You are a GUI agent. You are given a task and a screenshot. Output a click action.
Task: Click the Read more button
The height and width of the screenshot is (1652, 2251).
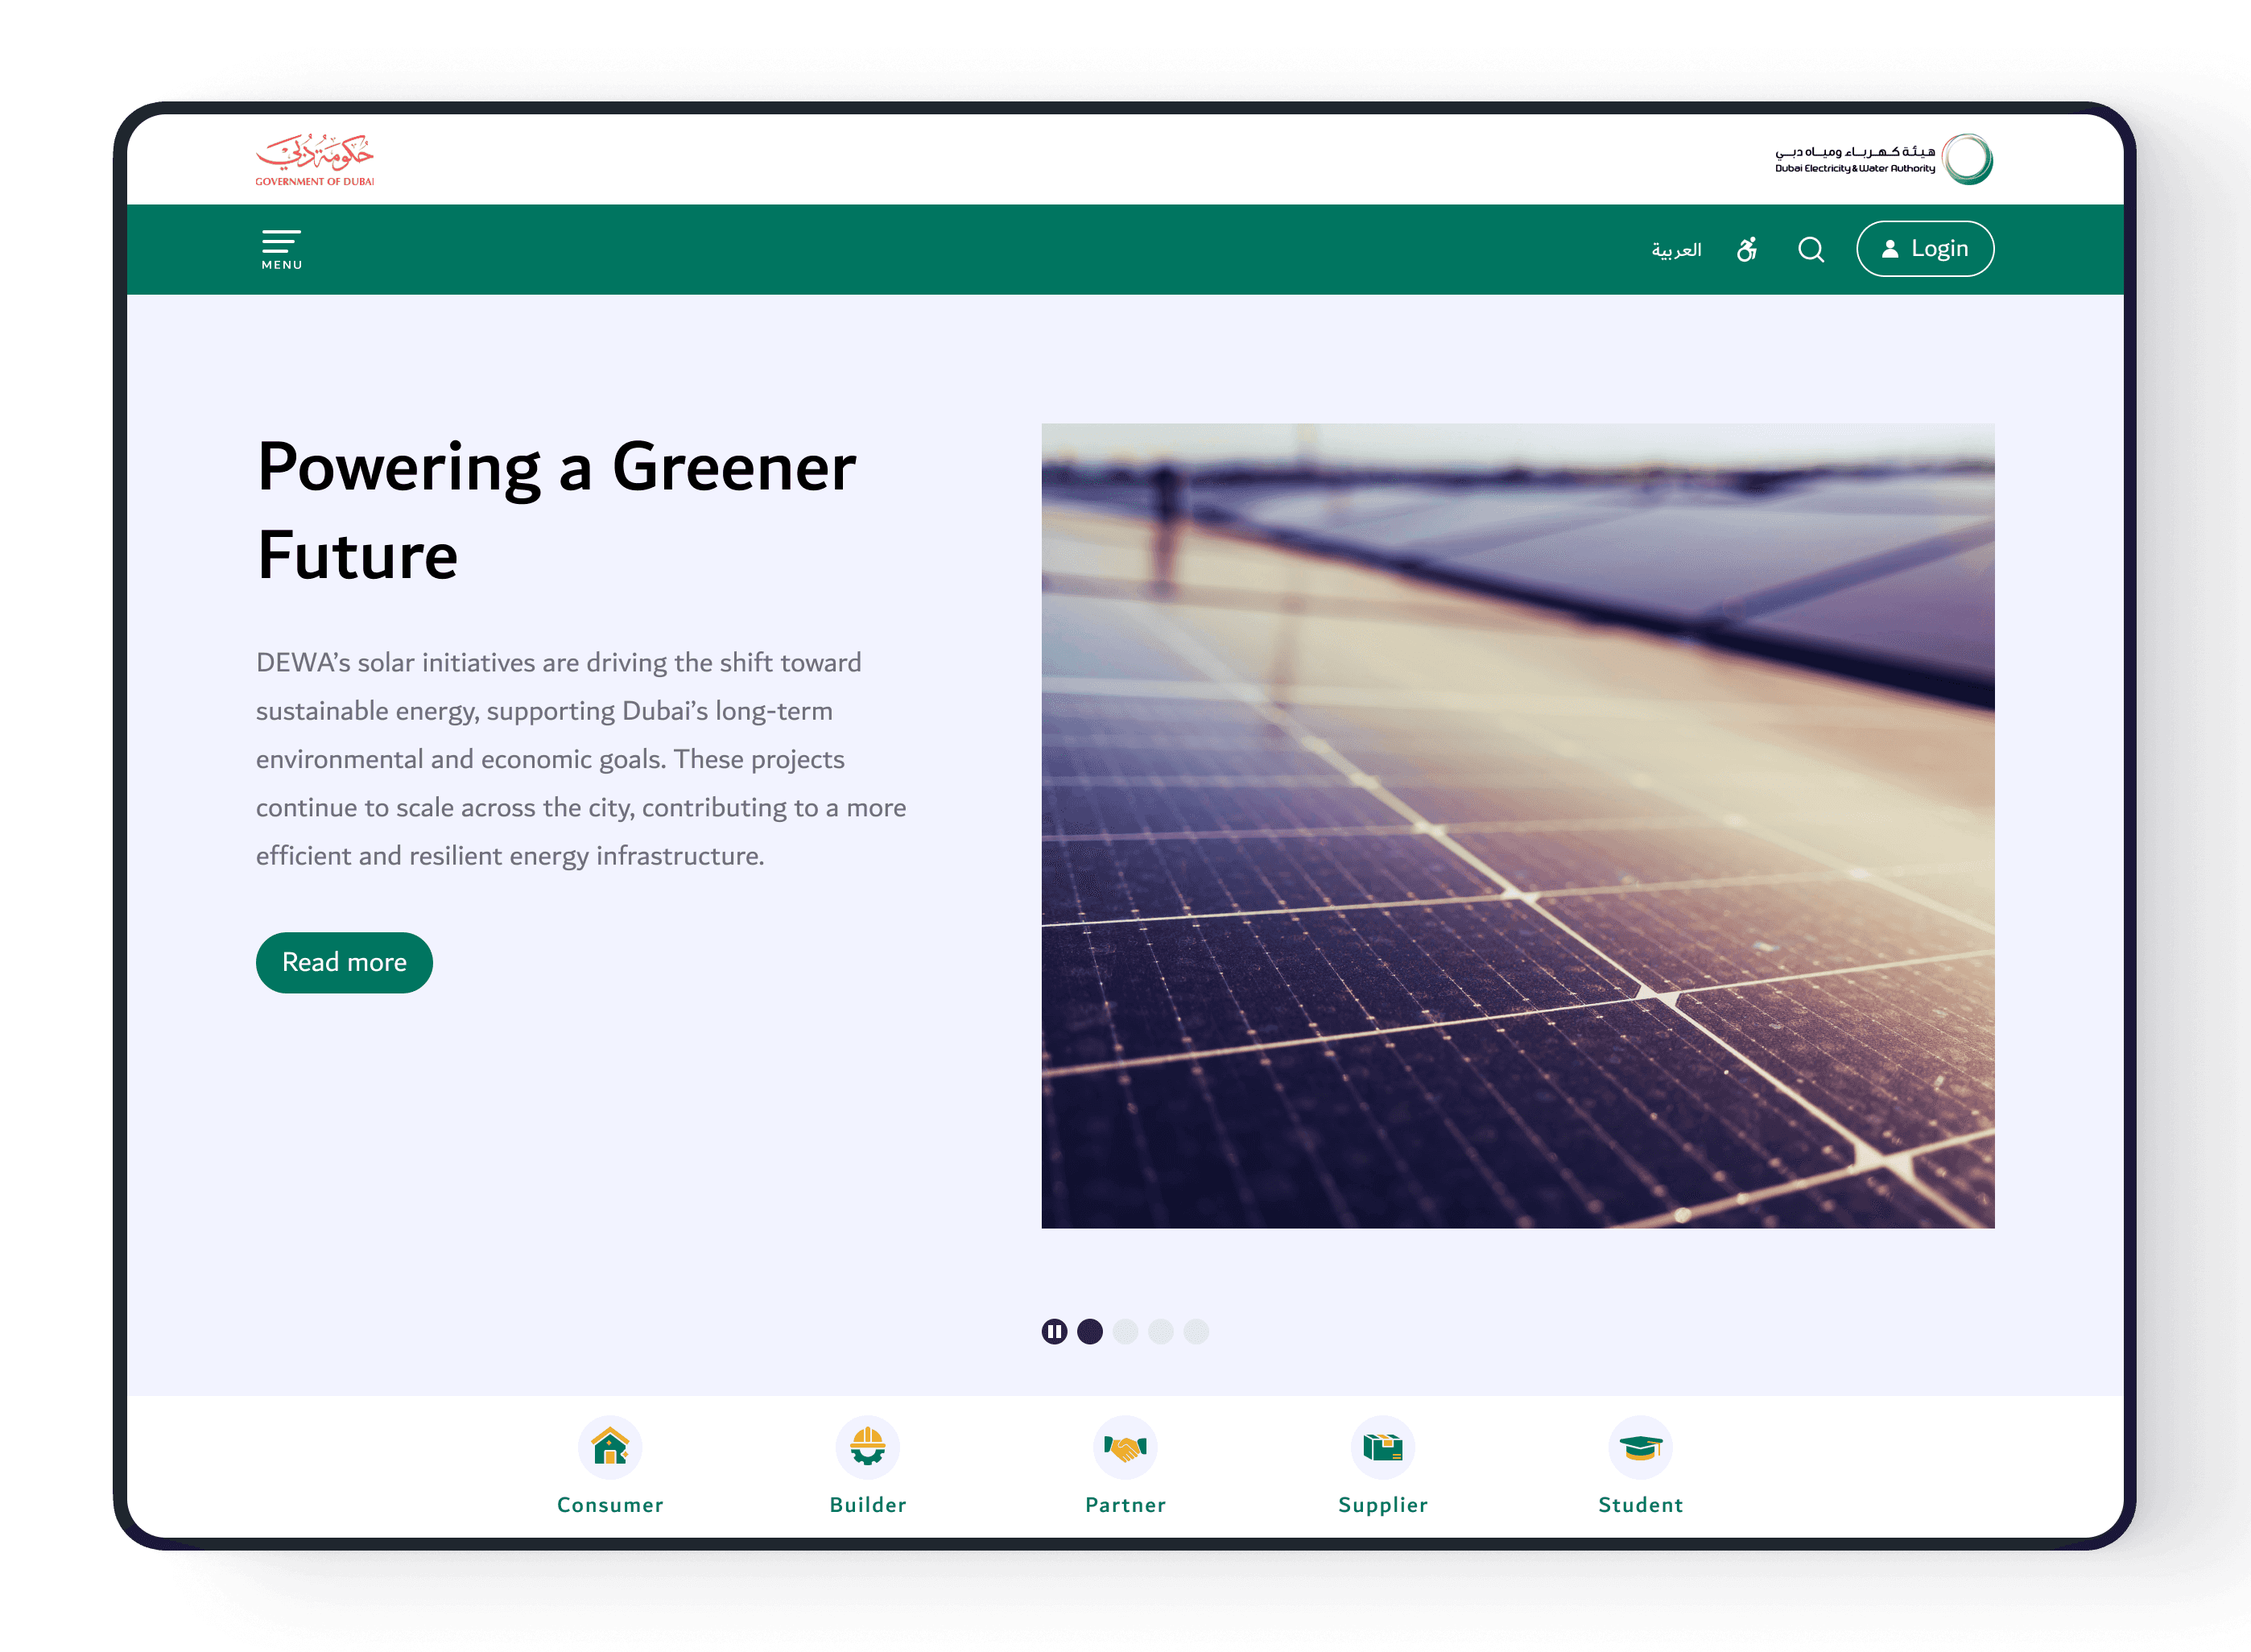tap(344, 962)
